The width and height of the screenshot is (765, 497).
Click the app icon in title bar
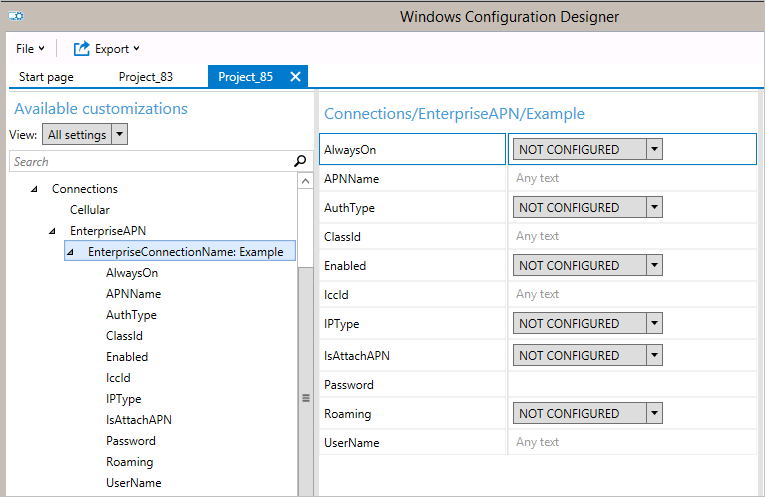[18, 17]
